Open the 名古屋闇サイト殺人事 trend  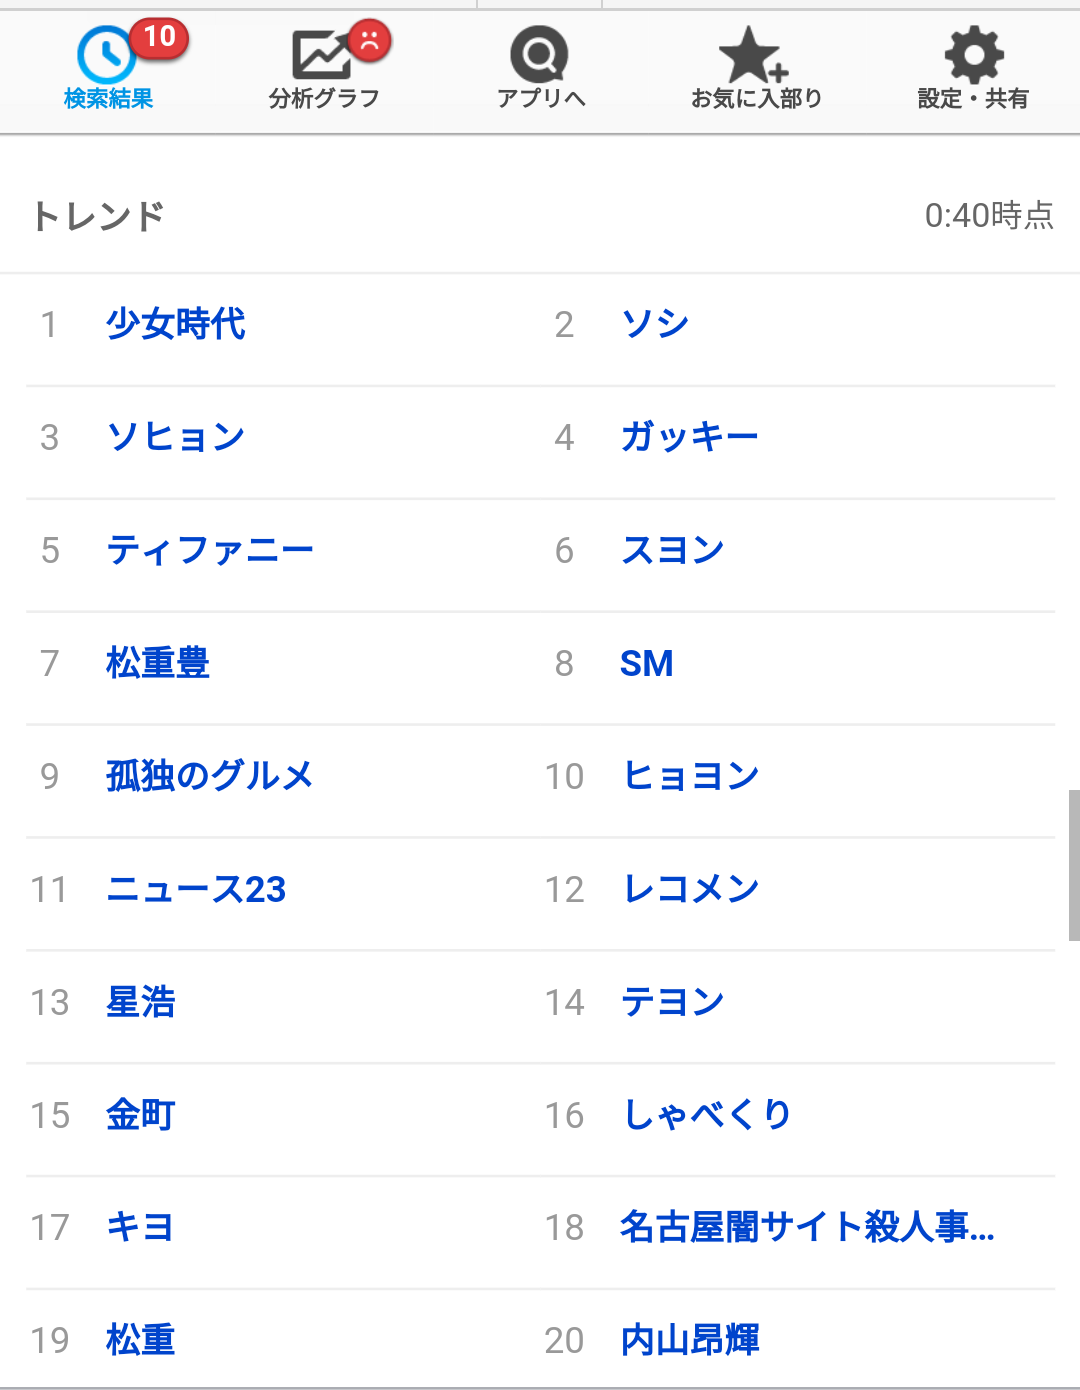click(x=806, y=1227)
